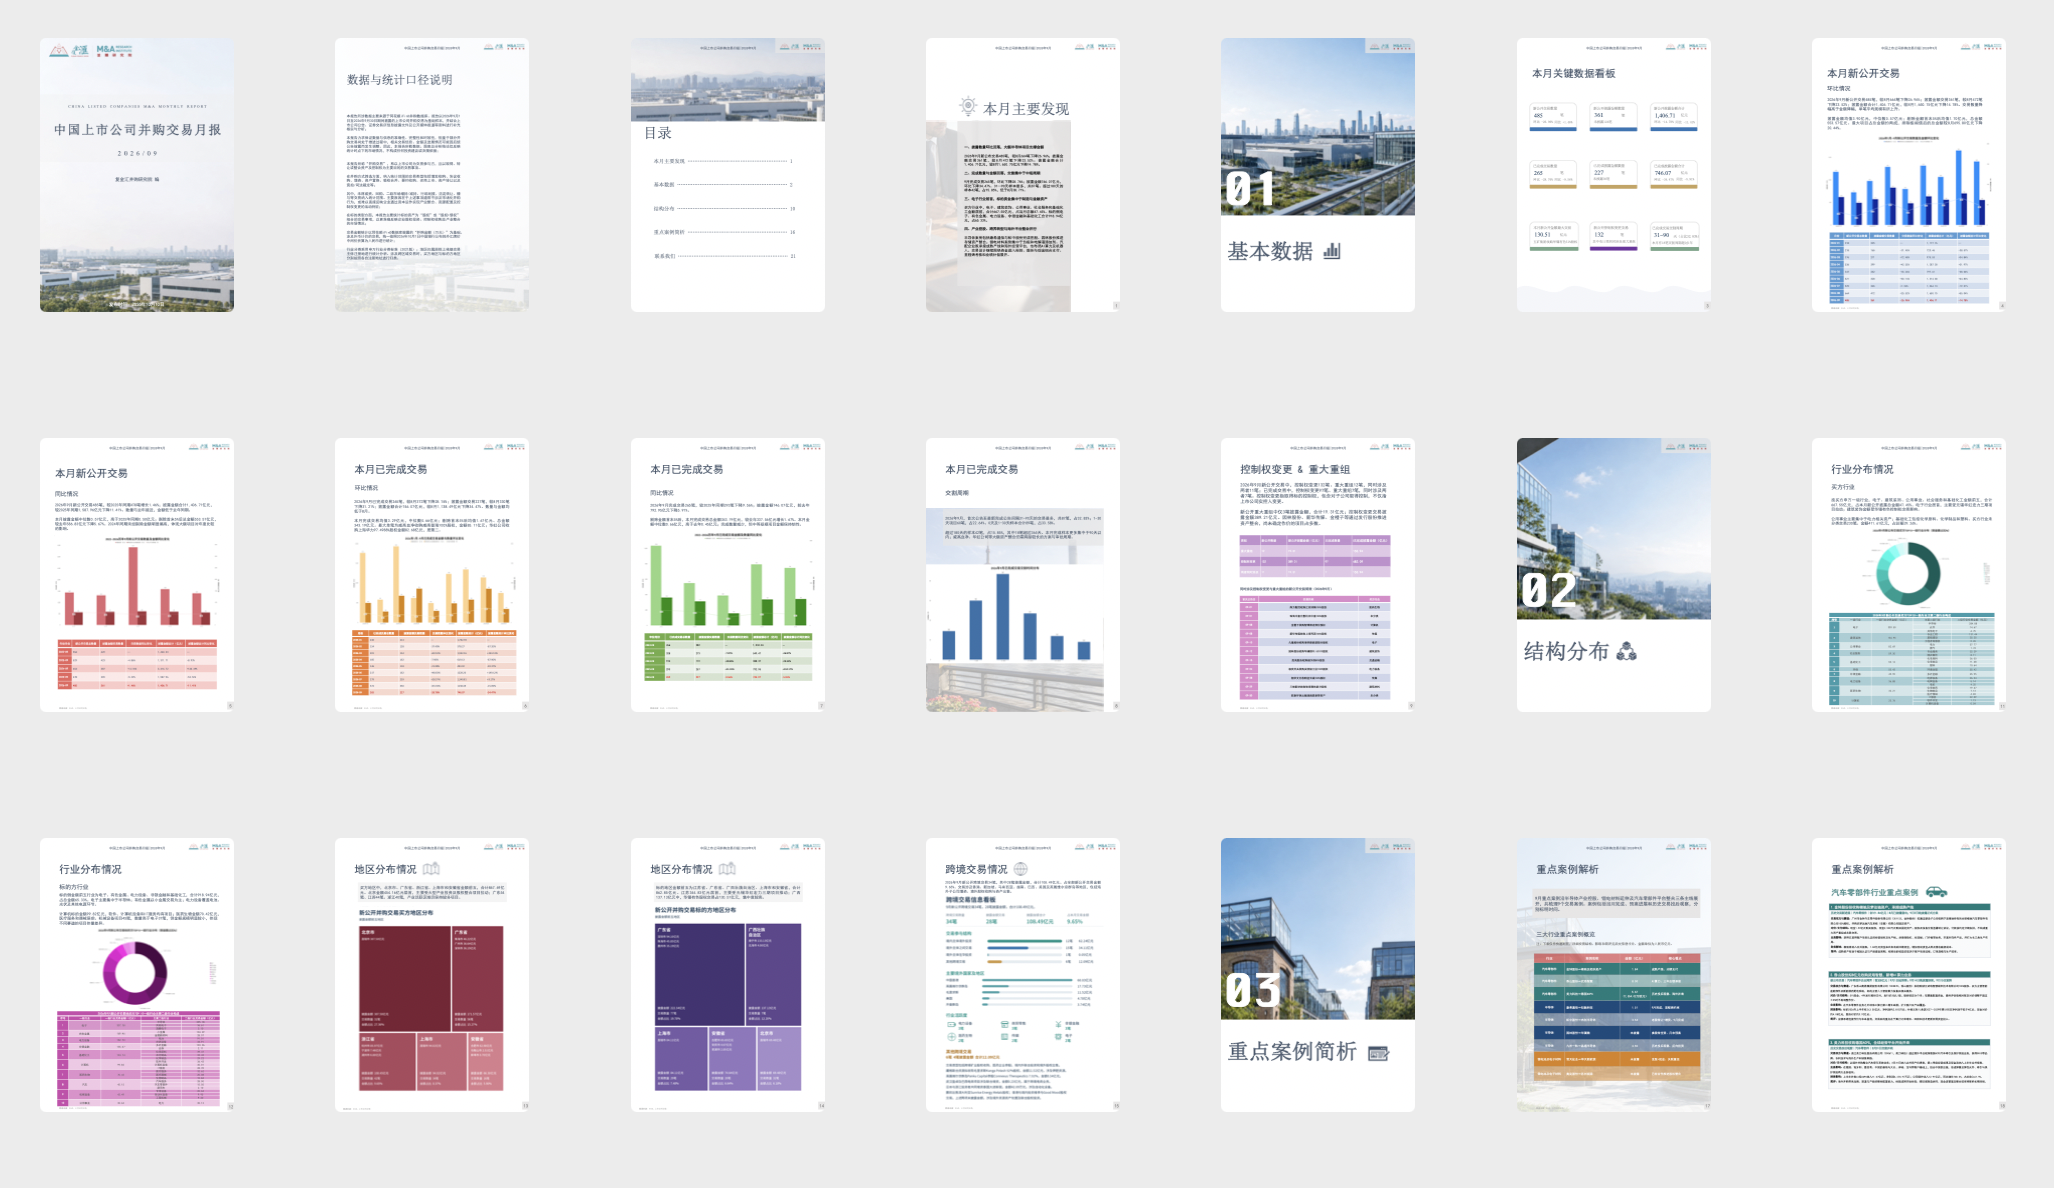Image resolution: width=2054 pixels, height=1188 pixels.
Task: Select the 重点案例简析 entry in the 目录 list
Action: pyautogui.click(x=722, y=232)
